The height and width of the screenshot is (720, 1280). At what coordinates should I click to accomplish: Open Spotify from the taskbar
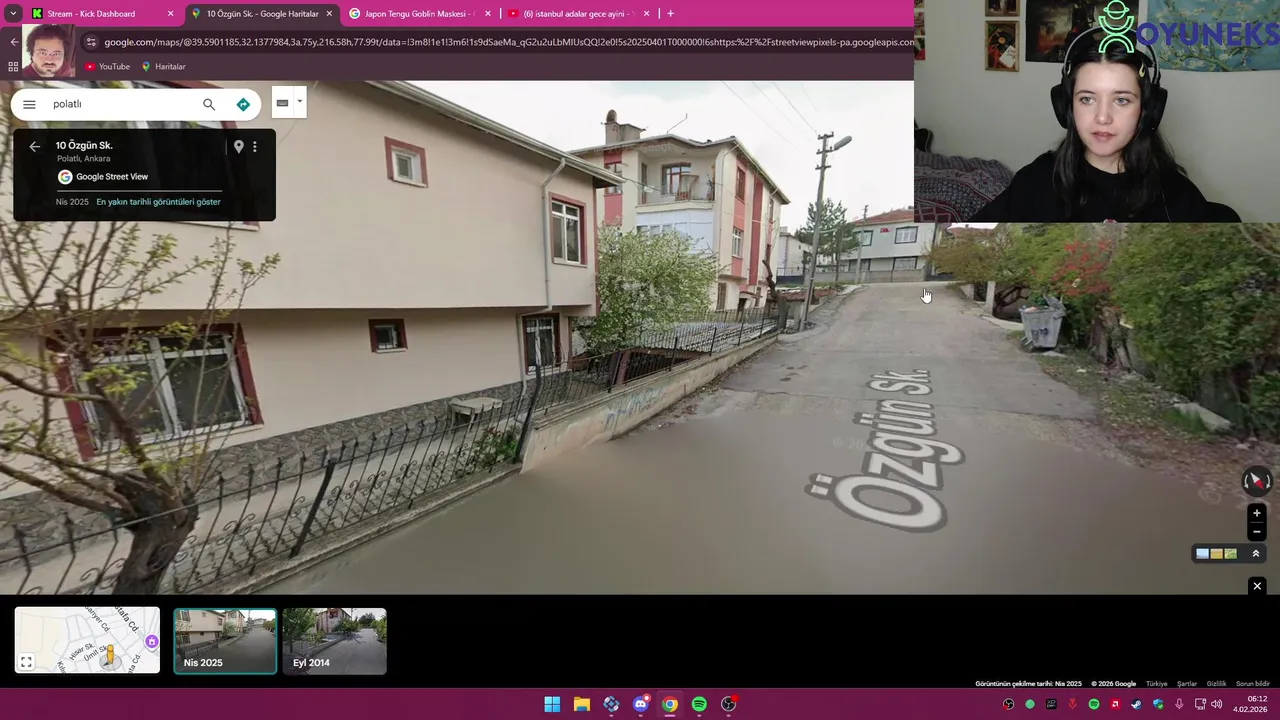699,704
